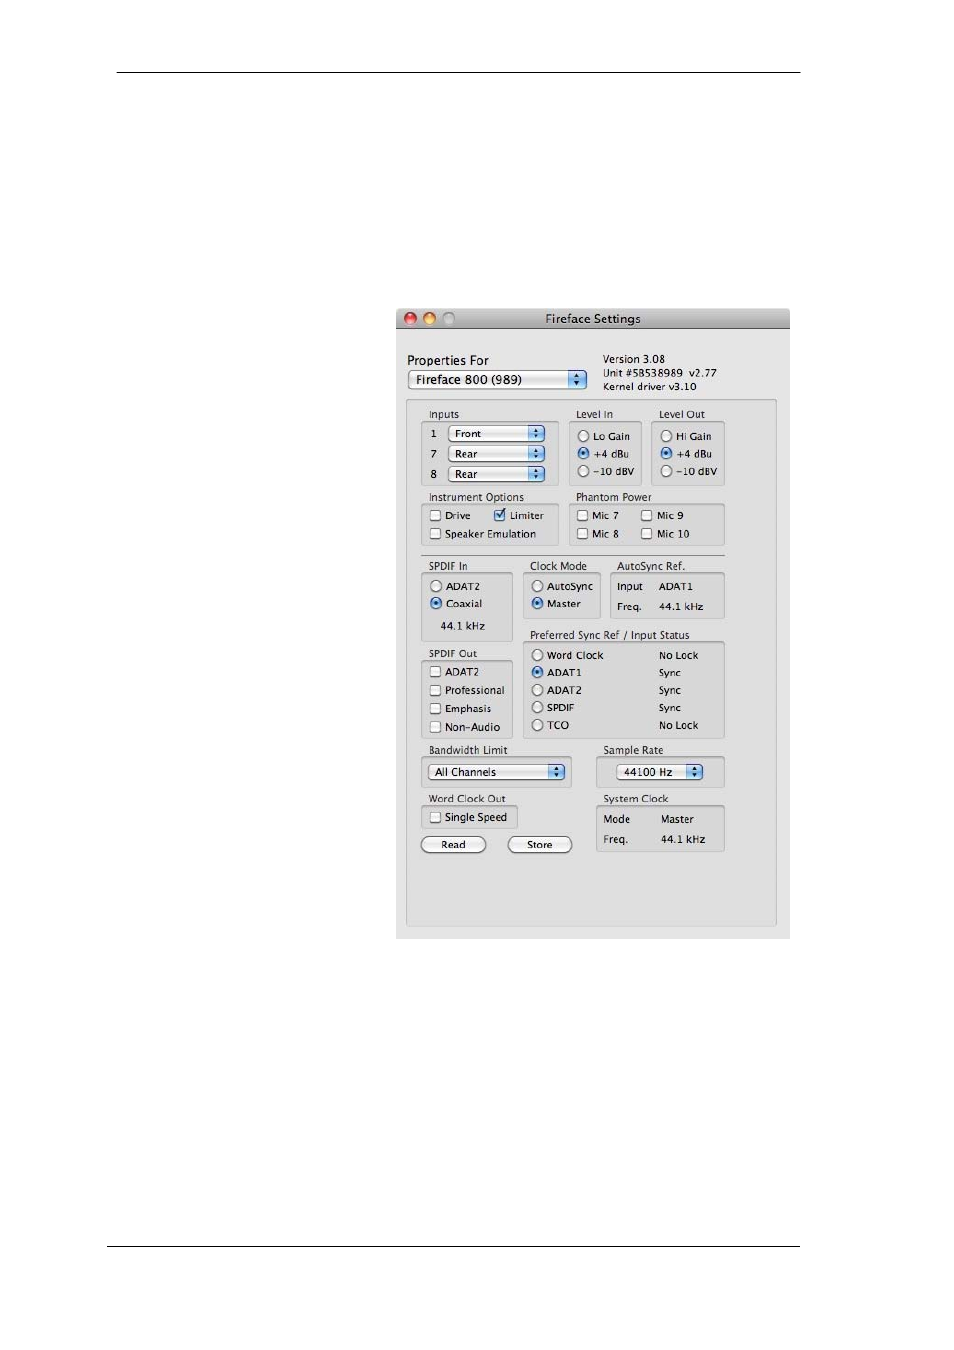
Task: Select Hi Gain for Level Out
Action: tap(666, 436)
